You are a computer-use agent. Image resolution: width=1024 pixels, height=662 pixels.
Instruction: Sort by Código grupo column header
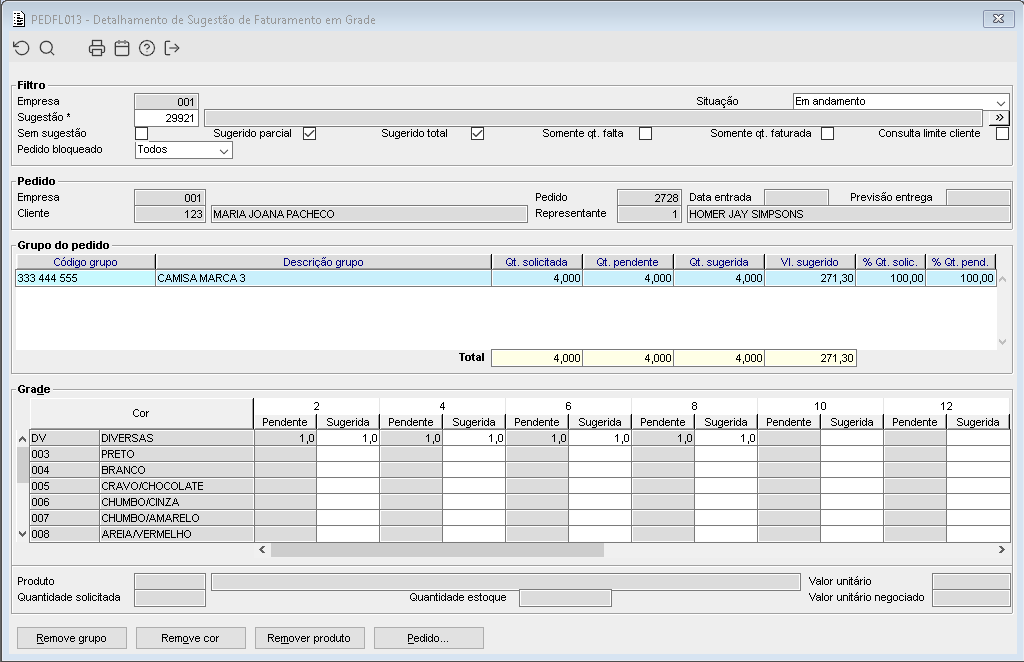click(x=85, y=262)
